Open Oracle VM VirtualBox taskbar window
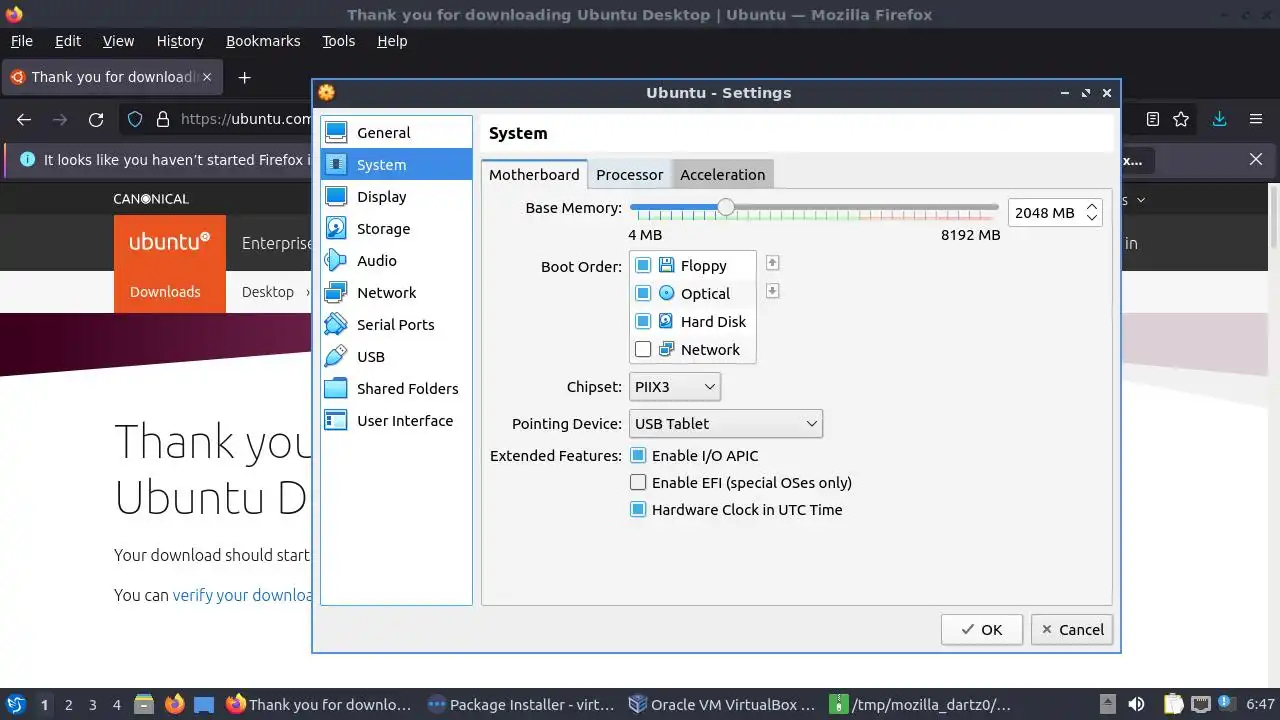Screen dimensions: 1280x720 [x=722, y=705]
